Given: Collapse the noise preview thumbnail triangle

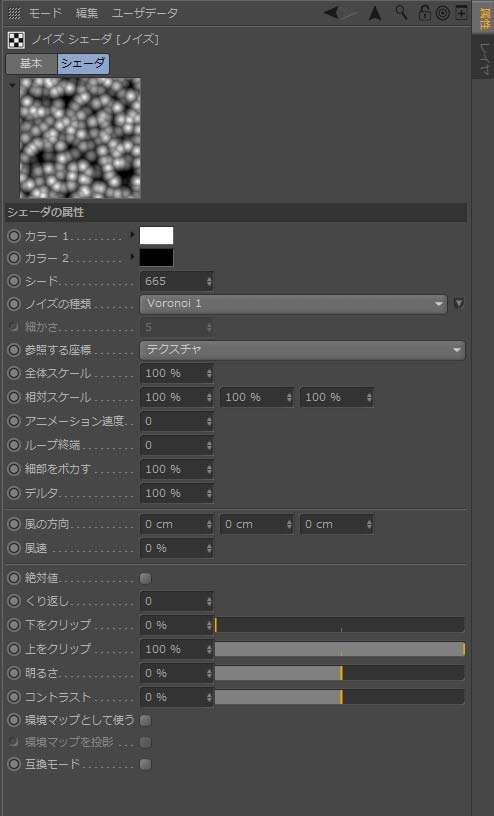Looking at the screenshot, I should [12, 84].
